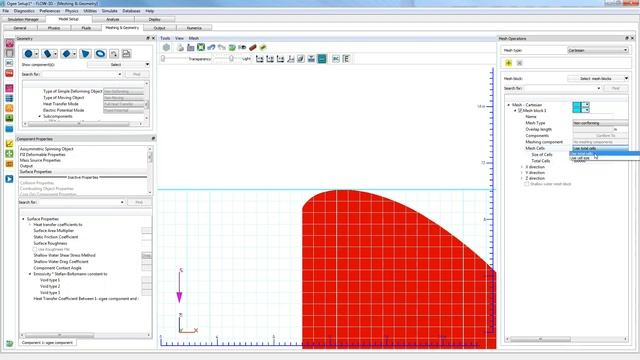
Task: Click Find button in Mesh Operations panel
Action: (616, 88)
